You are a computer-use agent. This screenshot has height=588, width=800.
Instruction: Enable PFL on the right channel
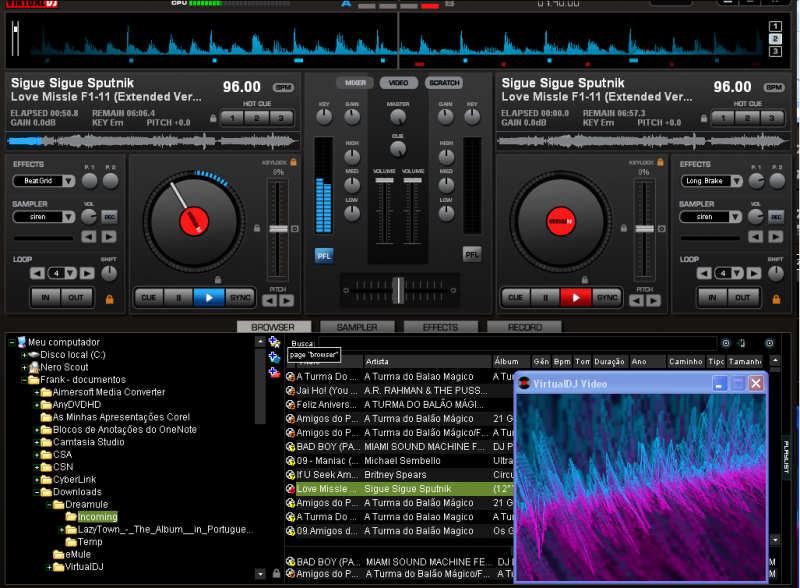[472, 254]
